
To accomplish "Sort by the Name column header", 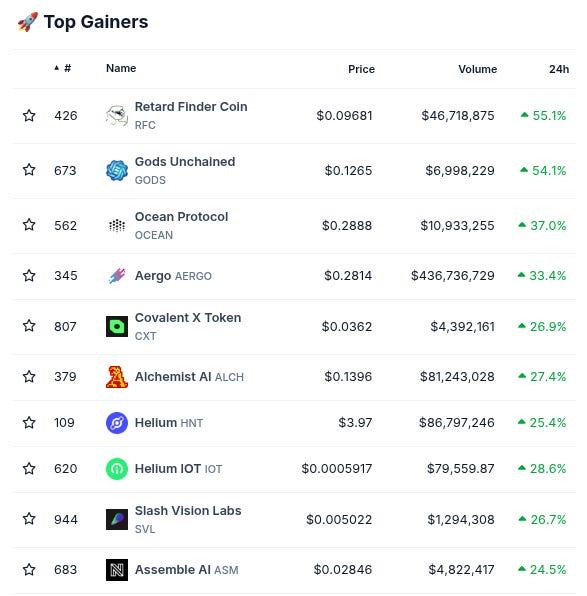I will click(121, 68).
